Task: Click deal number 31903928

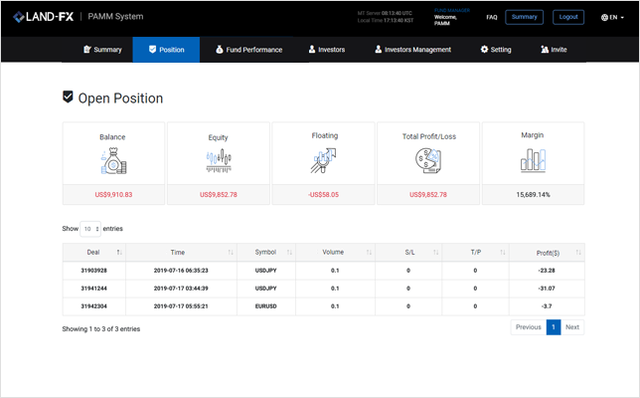Action: (94, 271)
